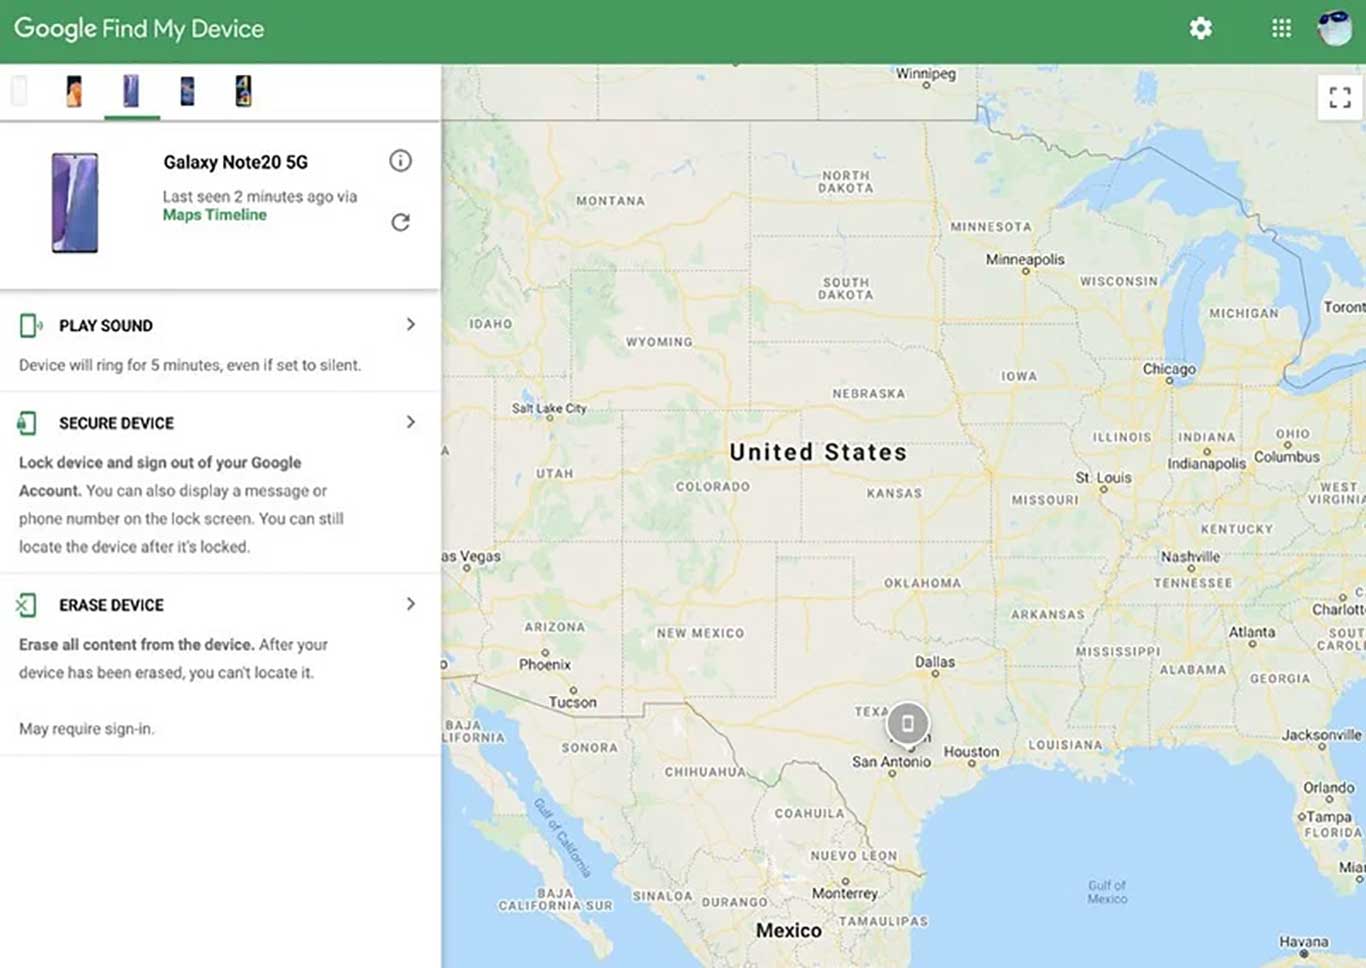Click Salt Lake City on the map
Viewport: 1366px width, 968px height.
coord(549,408)
